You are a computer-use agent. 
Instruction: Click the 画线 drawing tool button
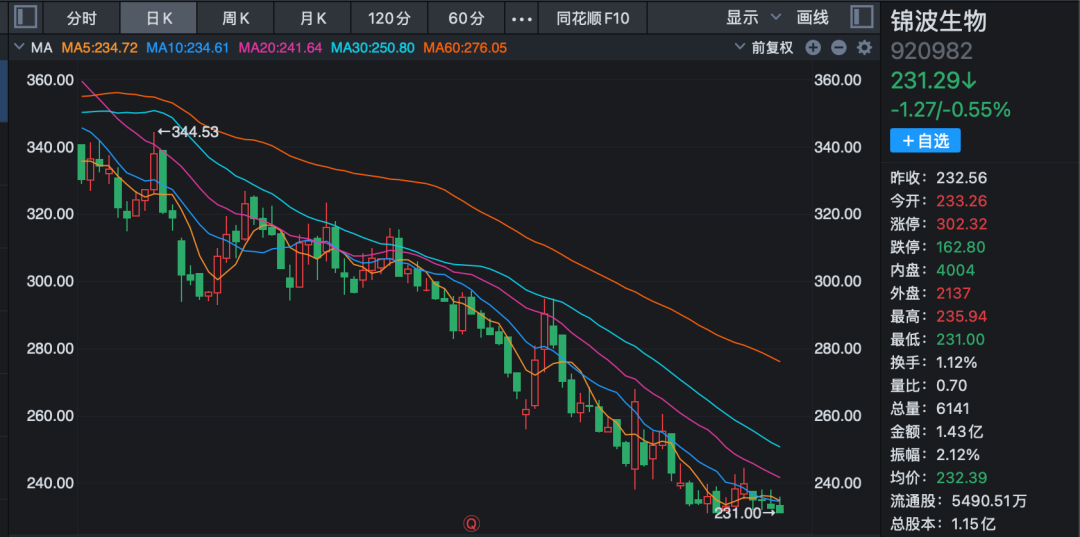[x=813, y=18]
